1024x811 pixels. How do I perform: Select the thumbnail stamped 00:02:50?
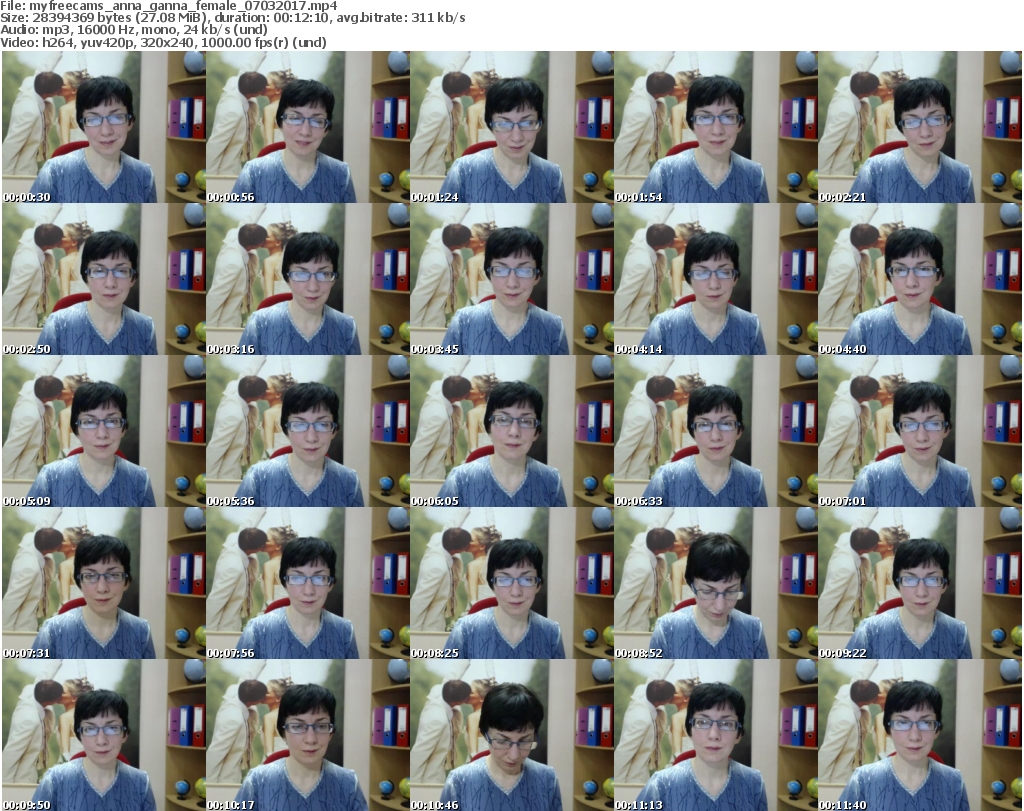104,279
